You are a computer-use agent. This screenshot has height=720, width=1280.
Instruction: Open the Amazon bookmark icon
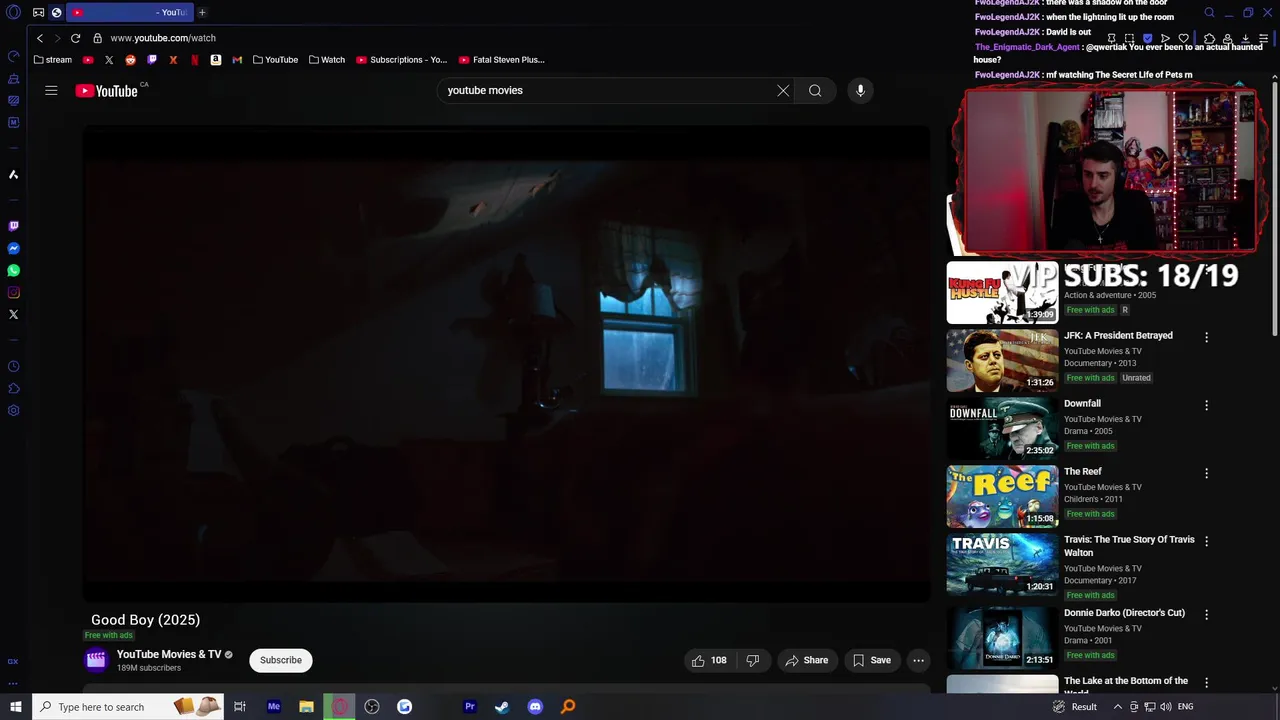point(215,60)
